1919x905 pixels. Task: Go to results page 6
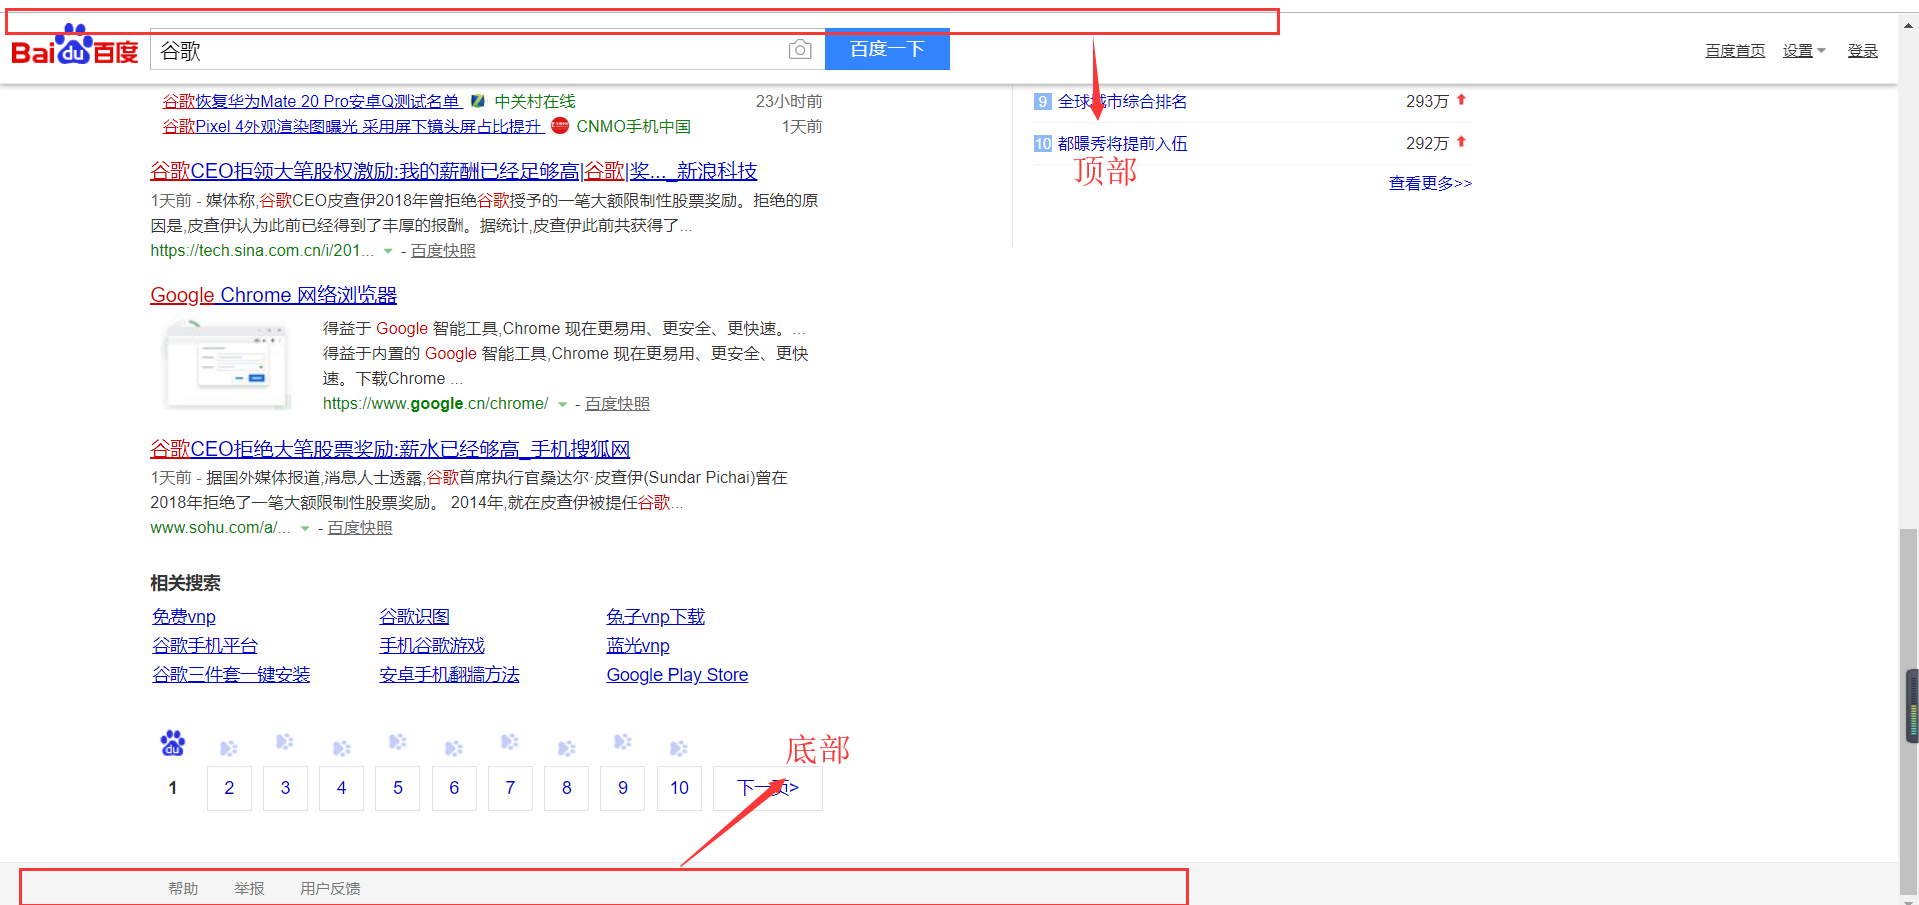454,788
